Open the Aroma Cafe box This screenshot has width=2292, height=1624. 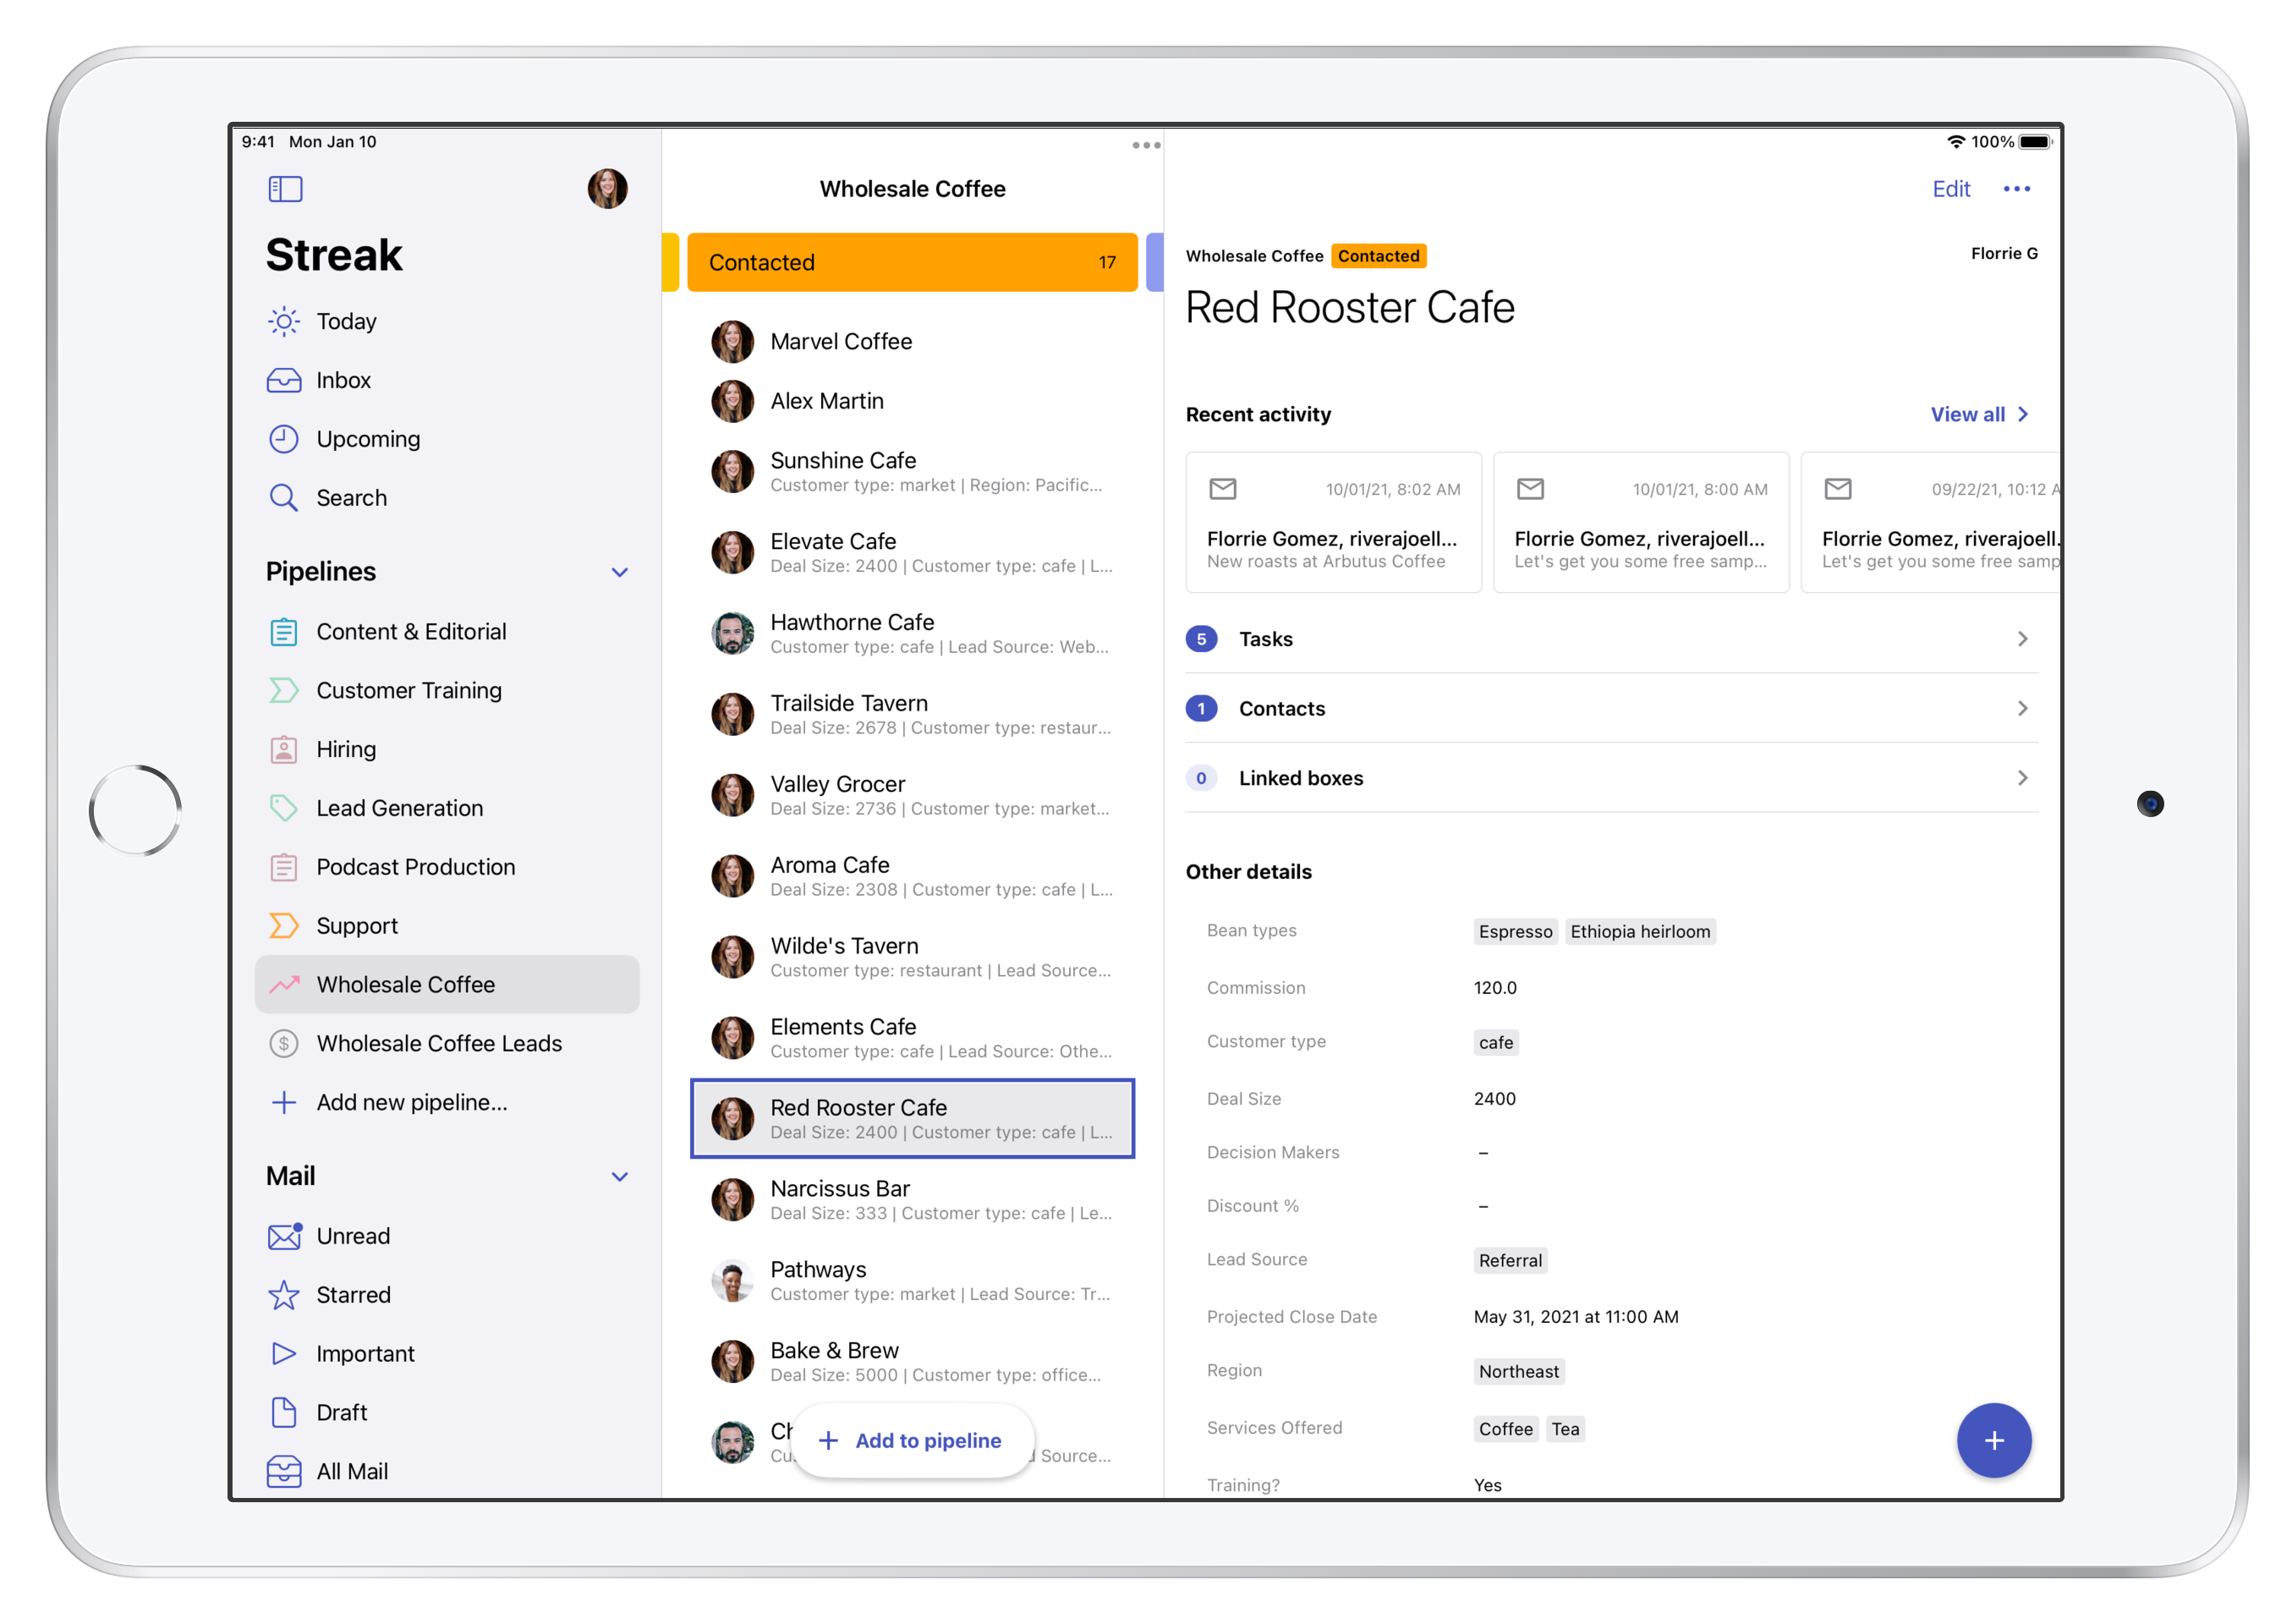coord(912,877)
